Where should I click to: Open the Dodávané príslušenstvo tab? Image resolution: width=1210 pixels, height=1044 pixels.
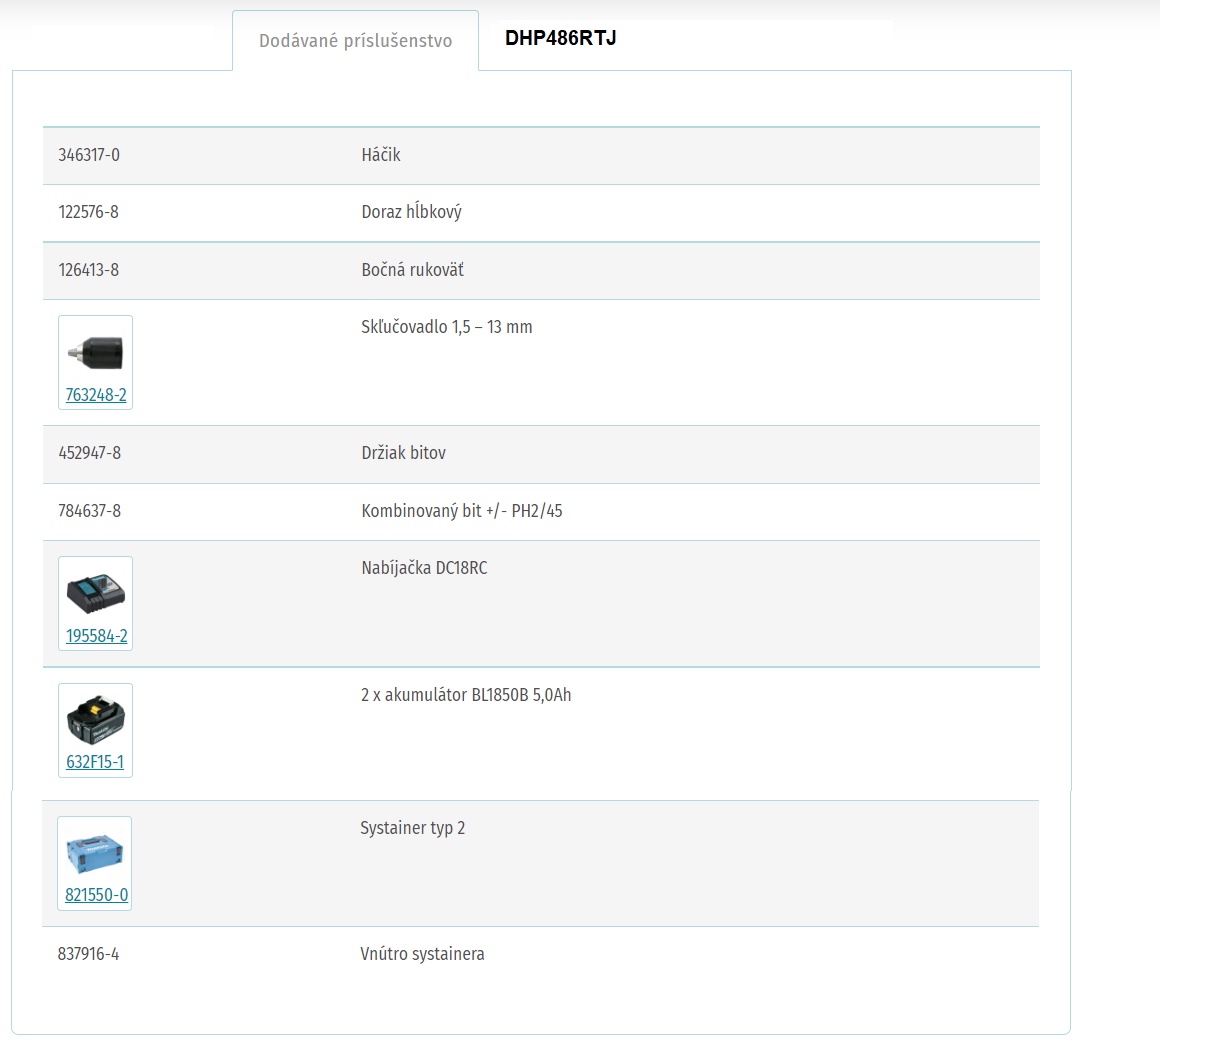[x=355, y=41]
